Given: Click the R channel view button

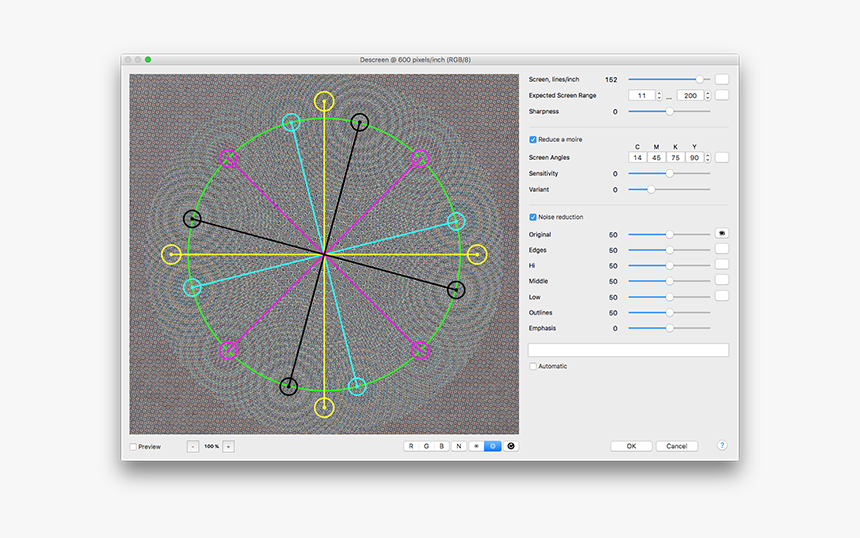Looking at the screenshot, I should [411, 446].
